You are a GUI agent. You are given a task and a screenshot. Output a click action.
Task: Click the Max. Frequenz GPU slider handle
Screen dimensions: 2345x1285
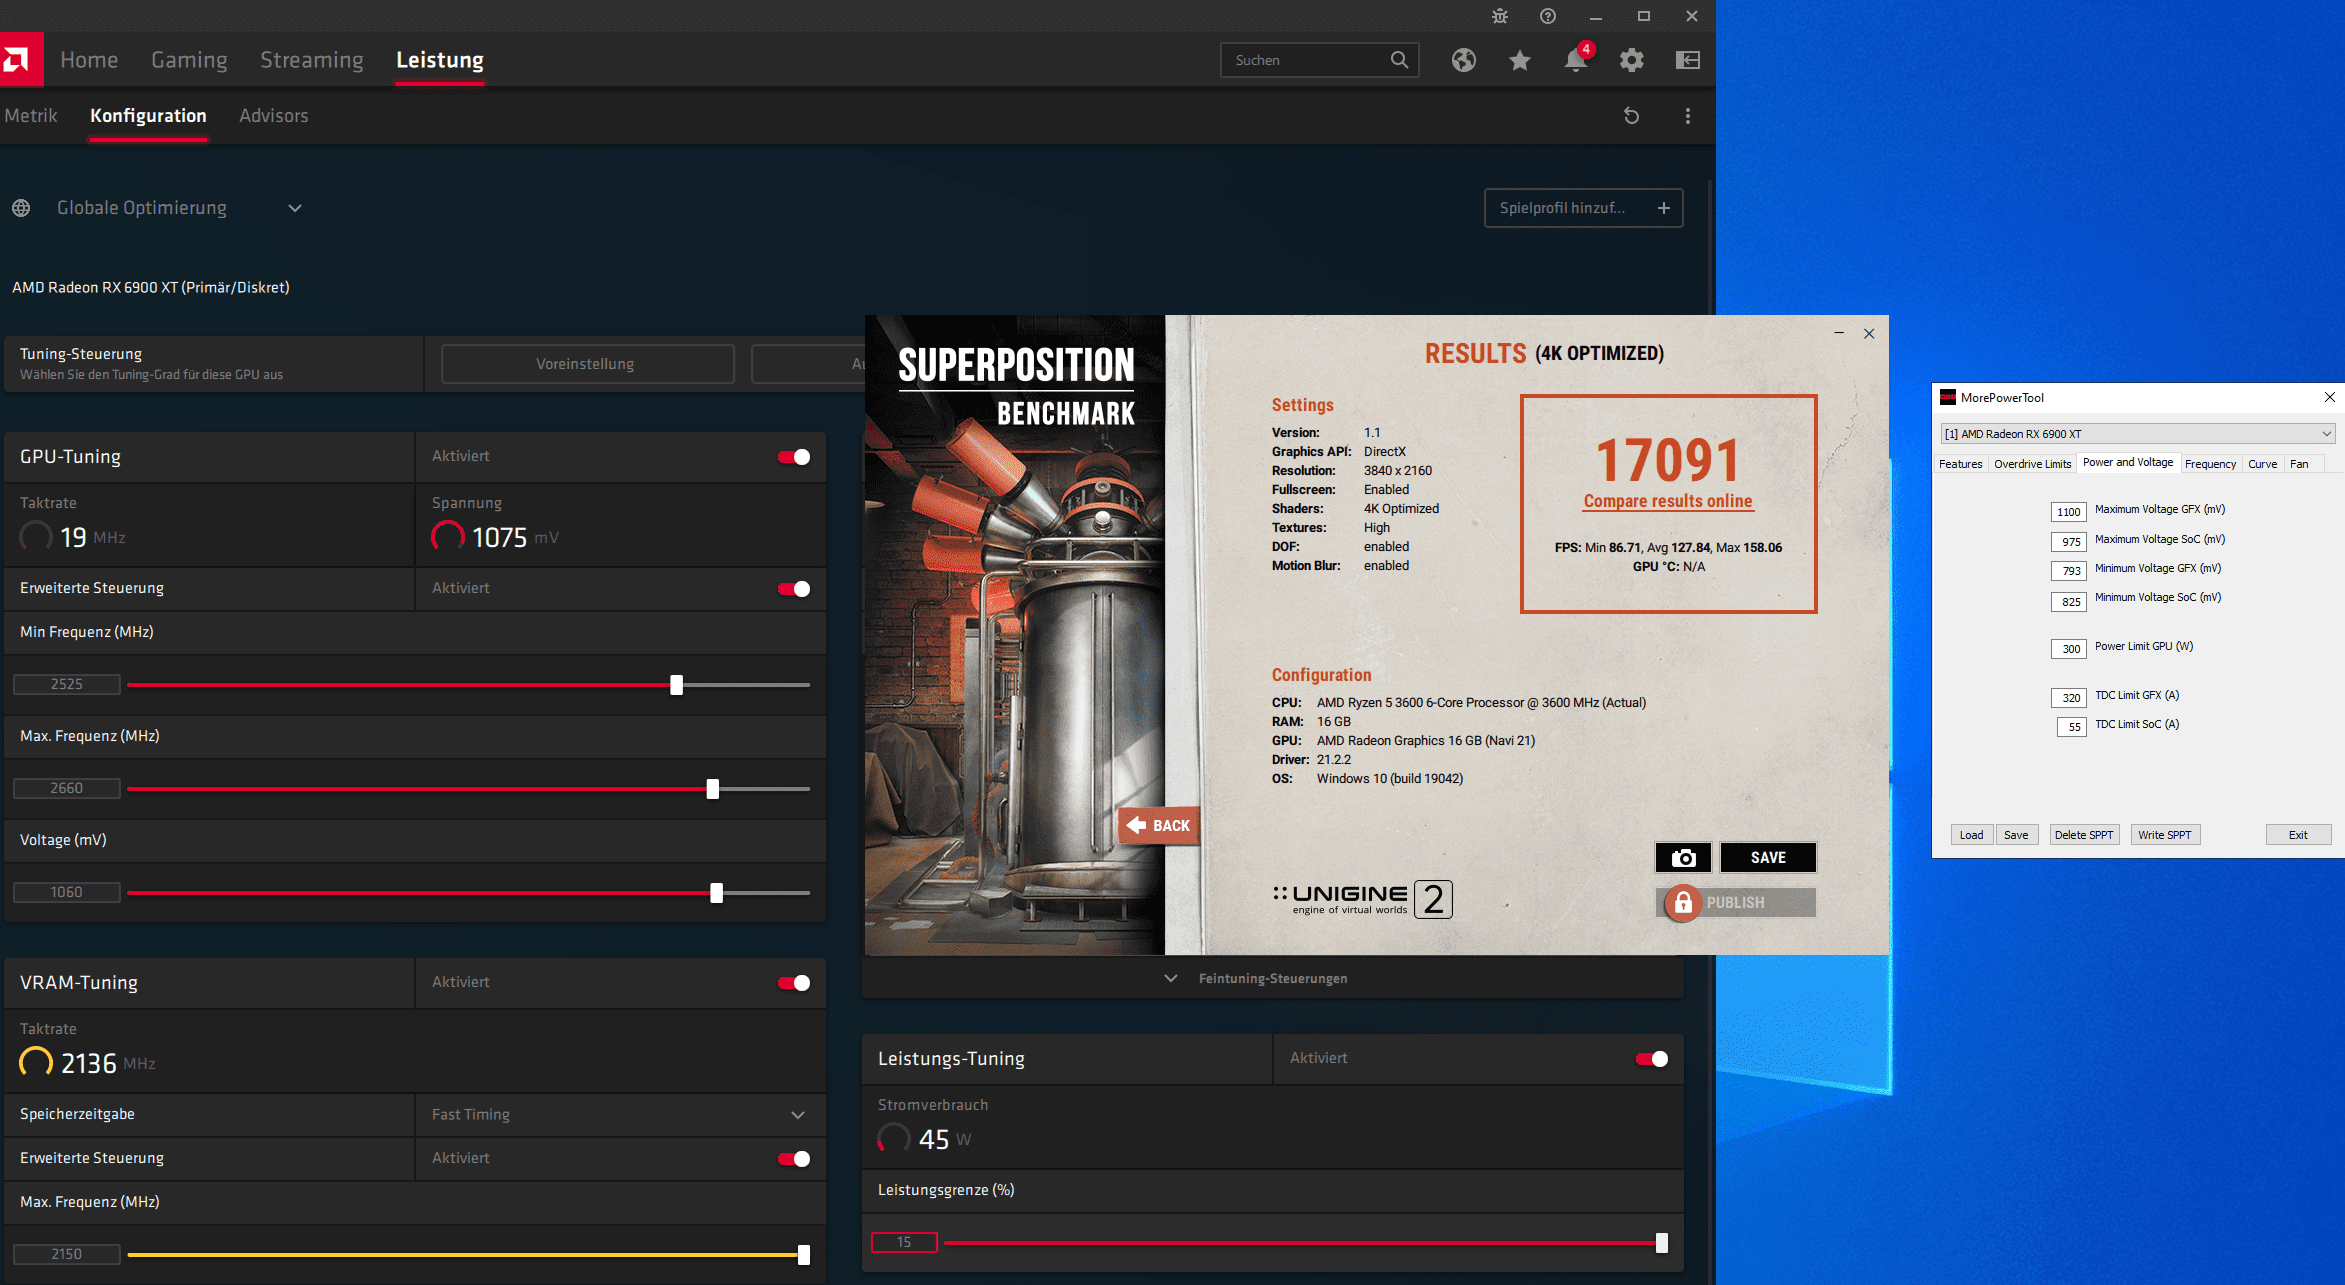tap(712, 789)
